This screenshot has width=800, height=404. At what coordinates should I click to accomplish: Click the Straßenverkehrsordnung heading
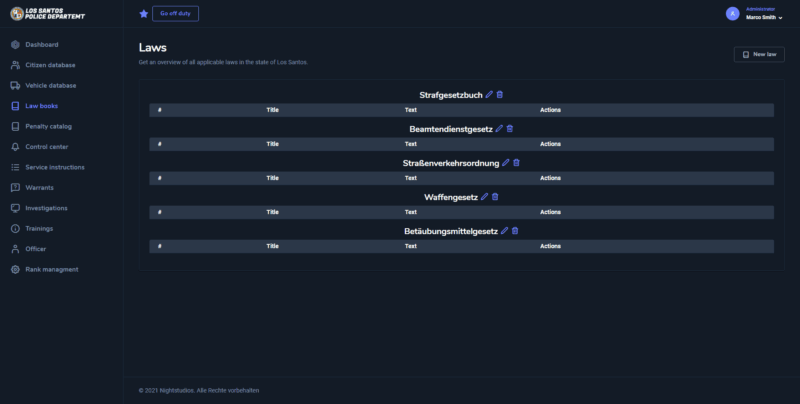[x=451, y=163]
